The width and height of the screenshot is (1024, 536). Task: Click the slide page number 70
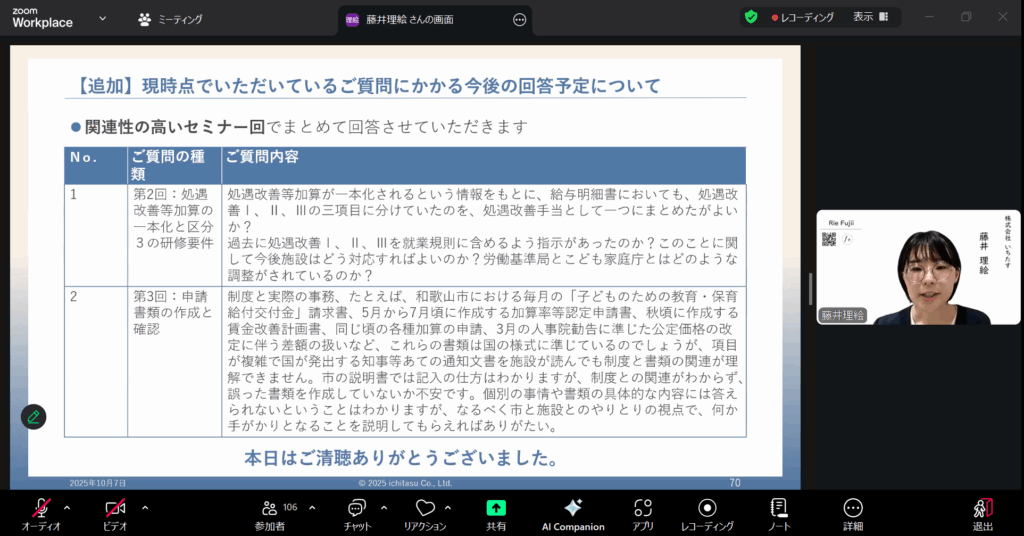735,482
